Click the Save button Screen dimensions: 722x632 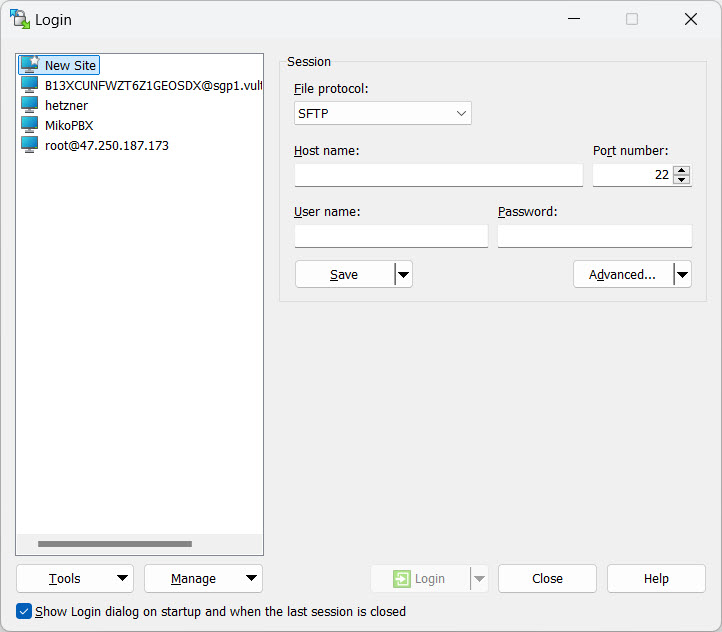(x=344, y=275)
